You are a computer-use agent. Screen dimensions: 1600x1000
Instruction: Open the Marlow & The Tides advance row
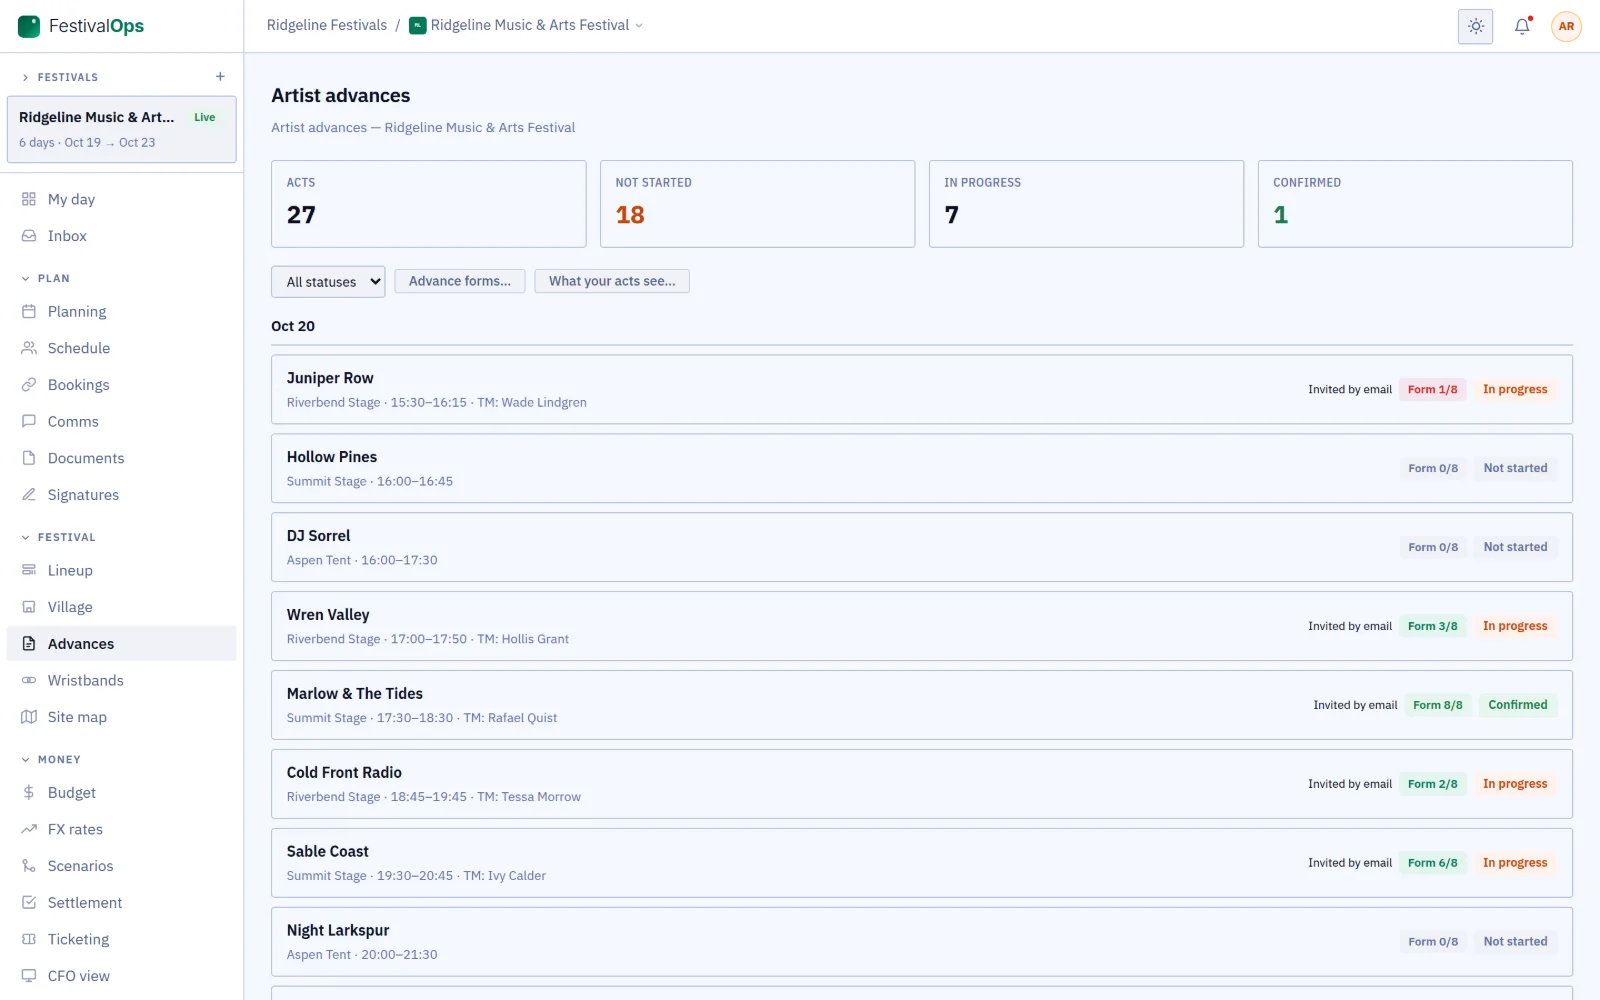tap(921, 705)
